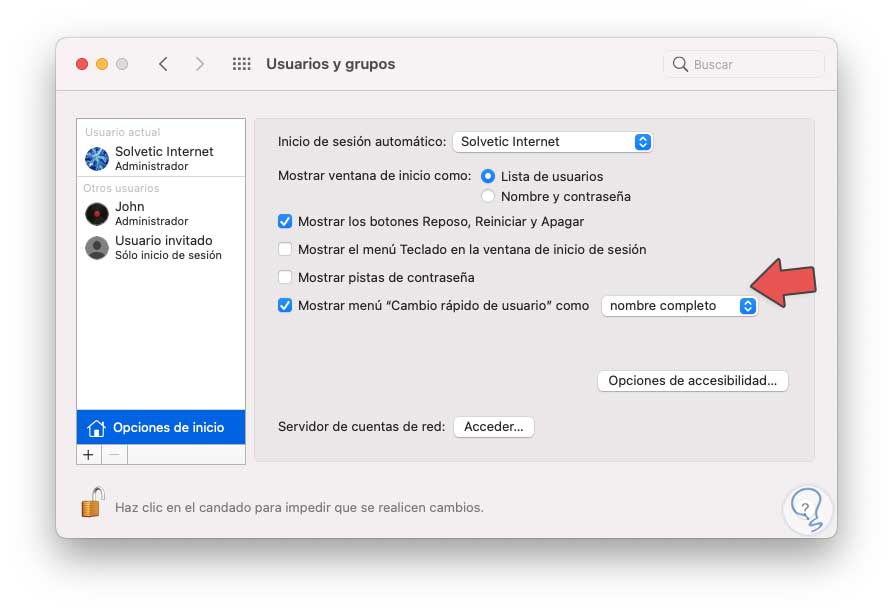The height and width of the screenshot is (612, 893).
Task: Open Inicio de sesión automático dropdown
Action: click(552, 142)
